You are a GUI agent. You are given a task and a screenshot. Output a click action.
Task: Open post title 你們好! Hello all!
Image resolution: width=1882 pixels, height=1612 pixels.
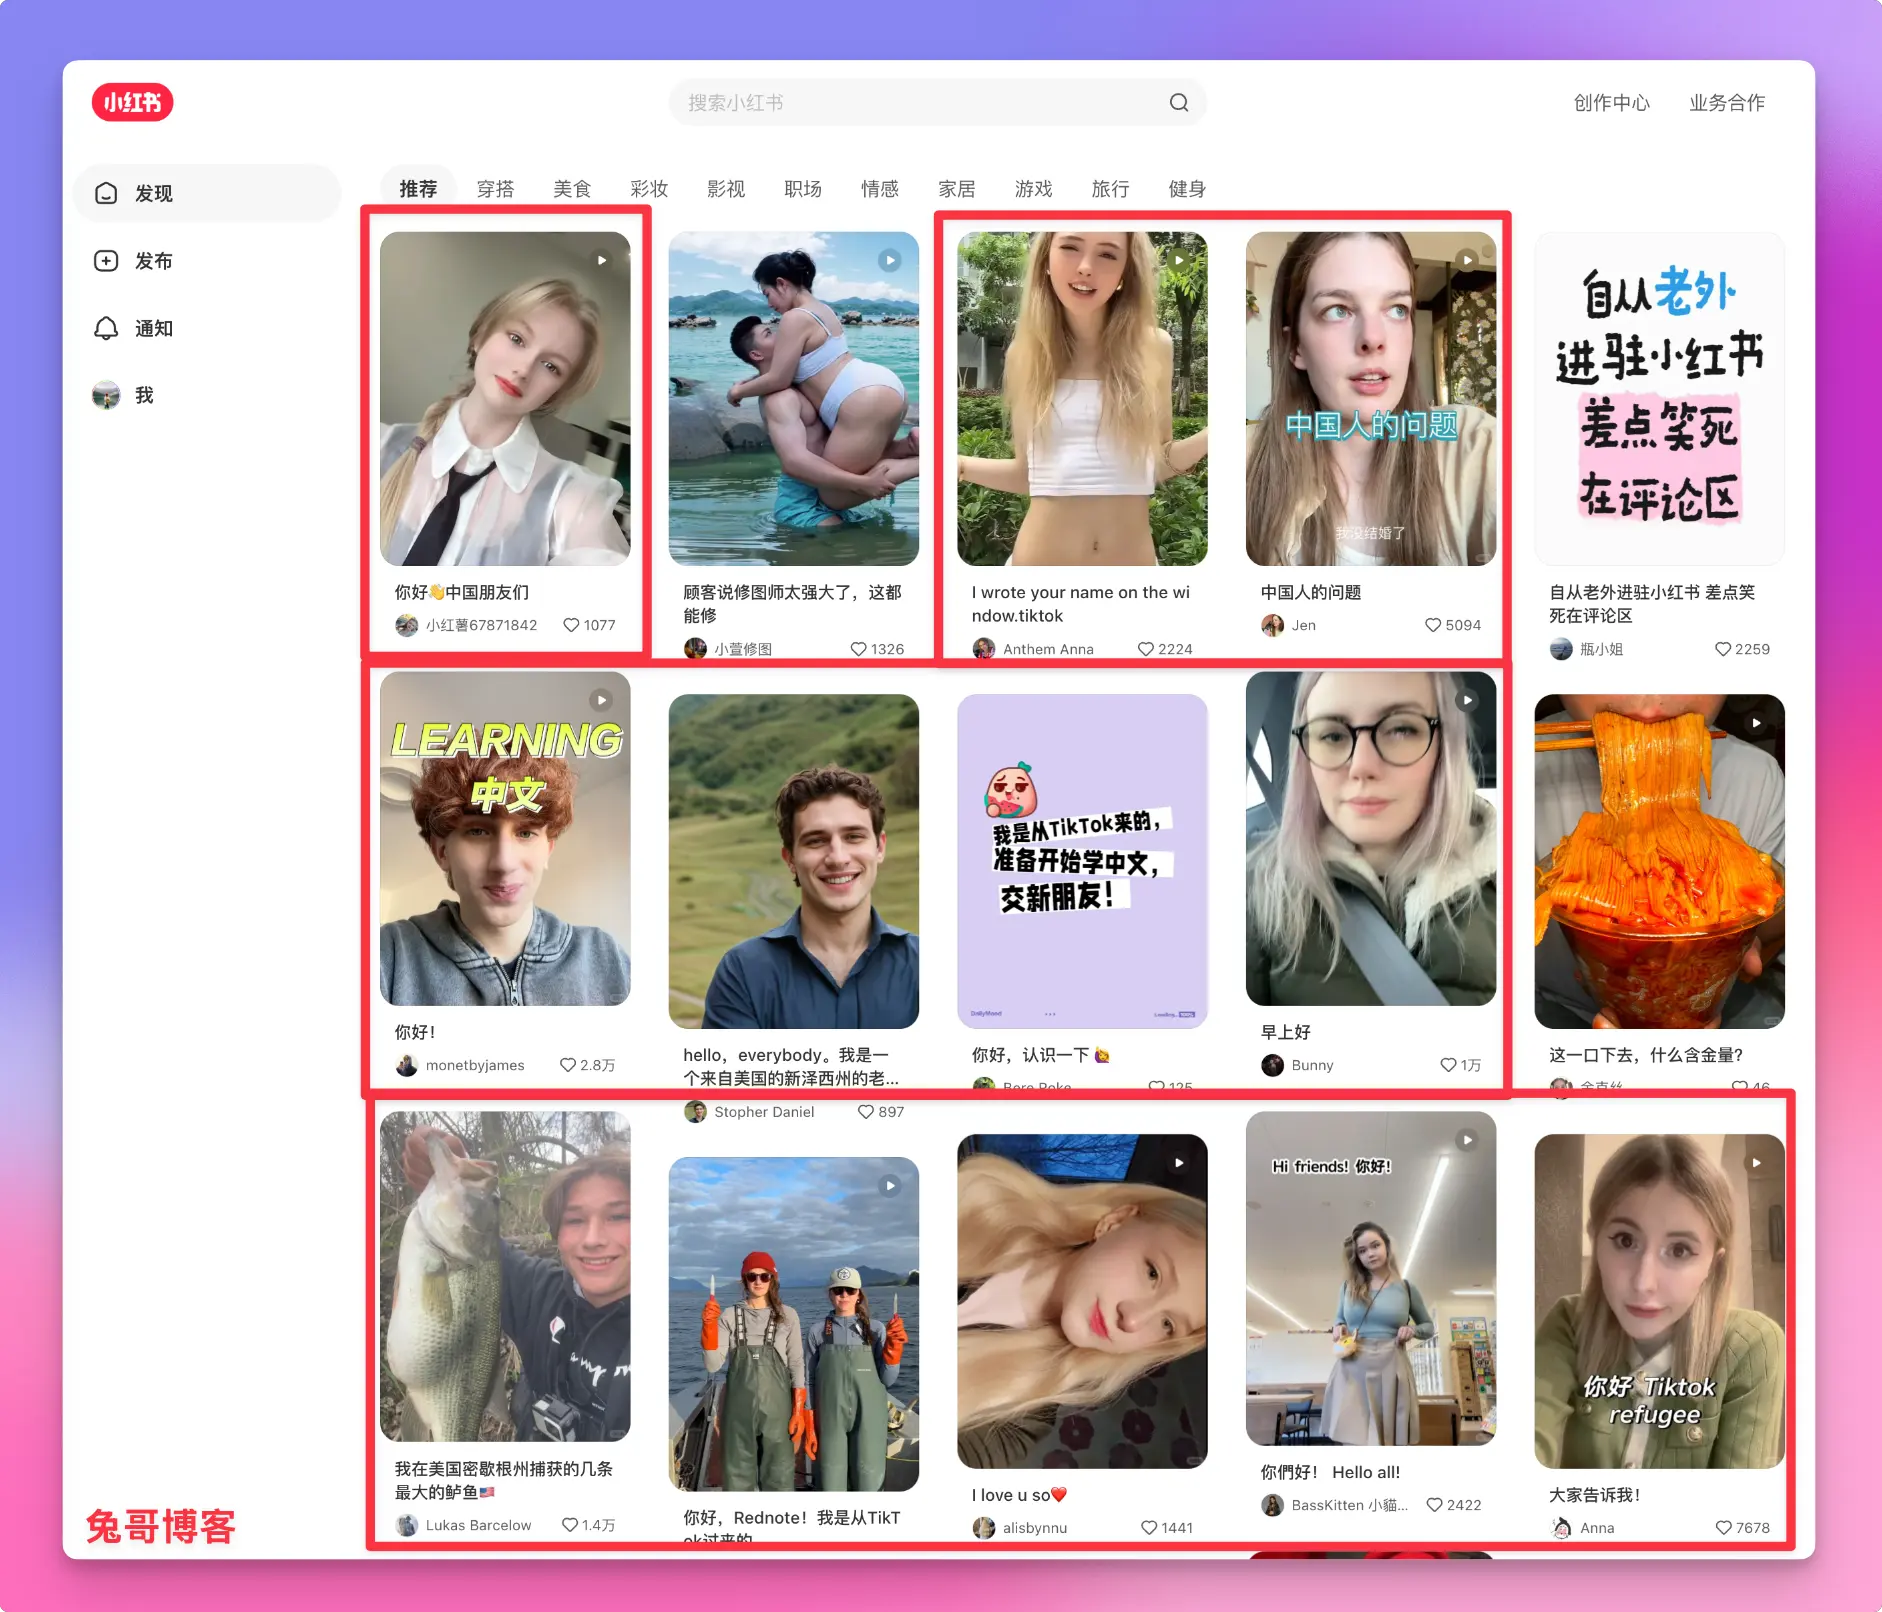coord(1330,1472)
